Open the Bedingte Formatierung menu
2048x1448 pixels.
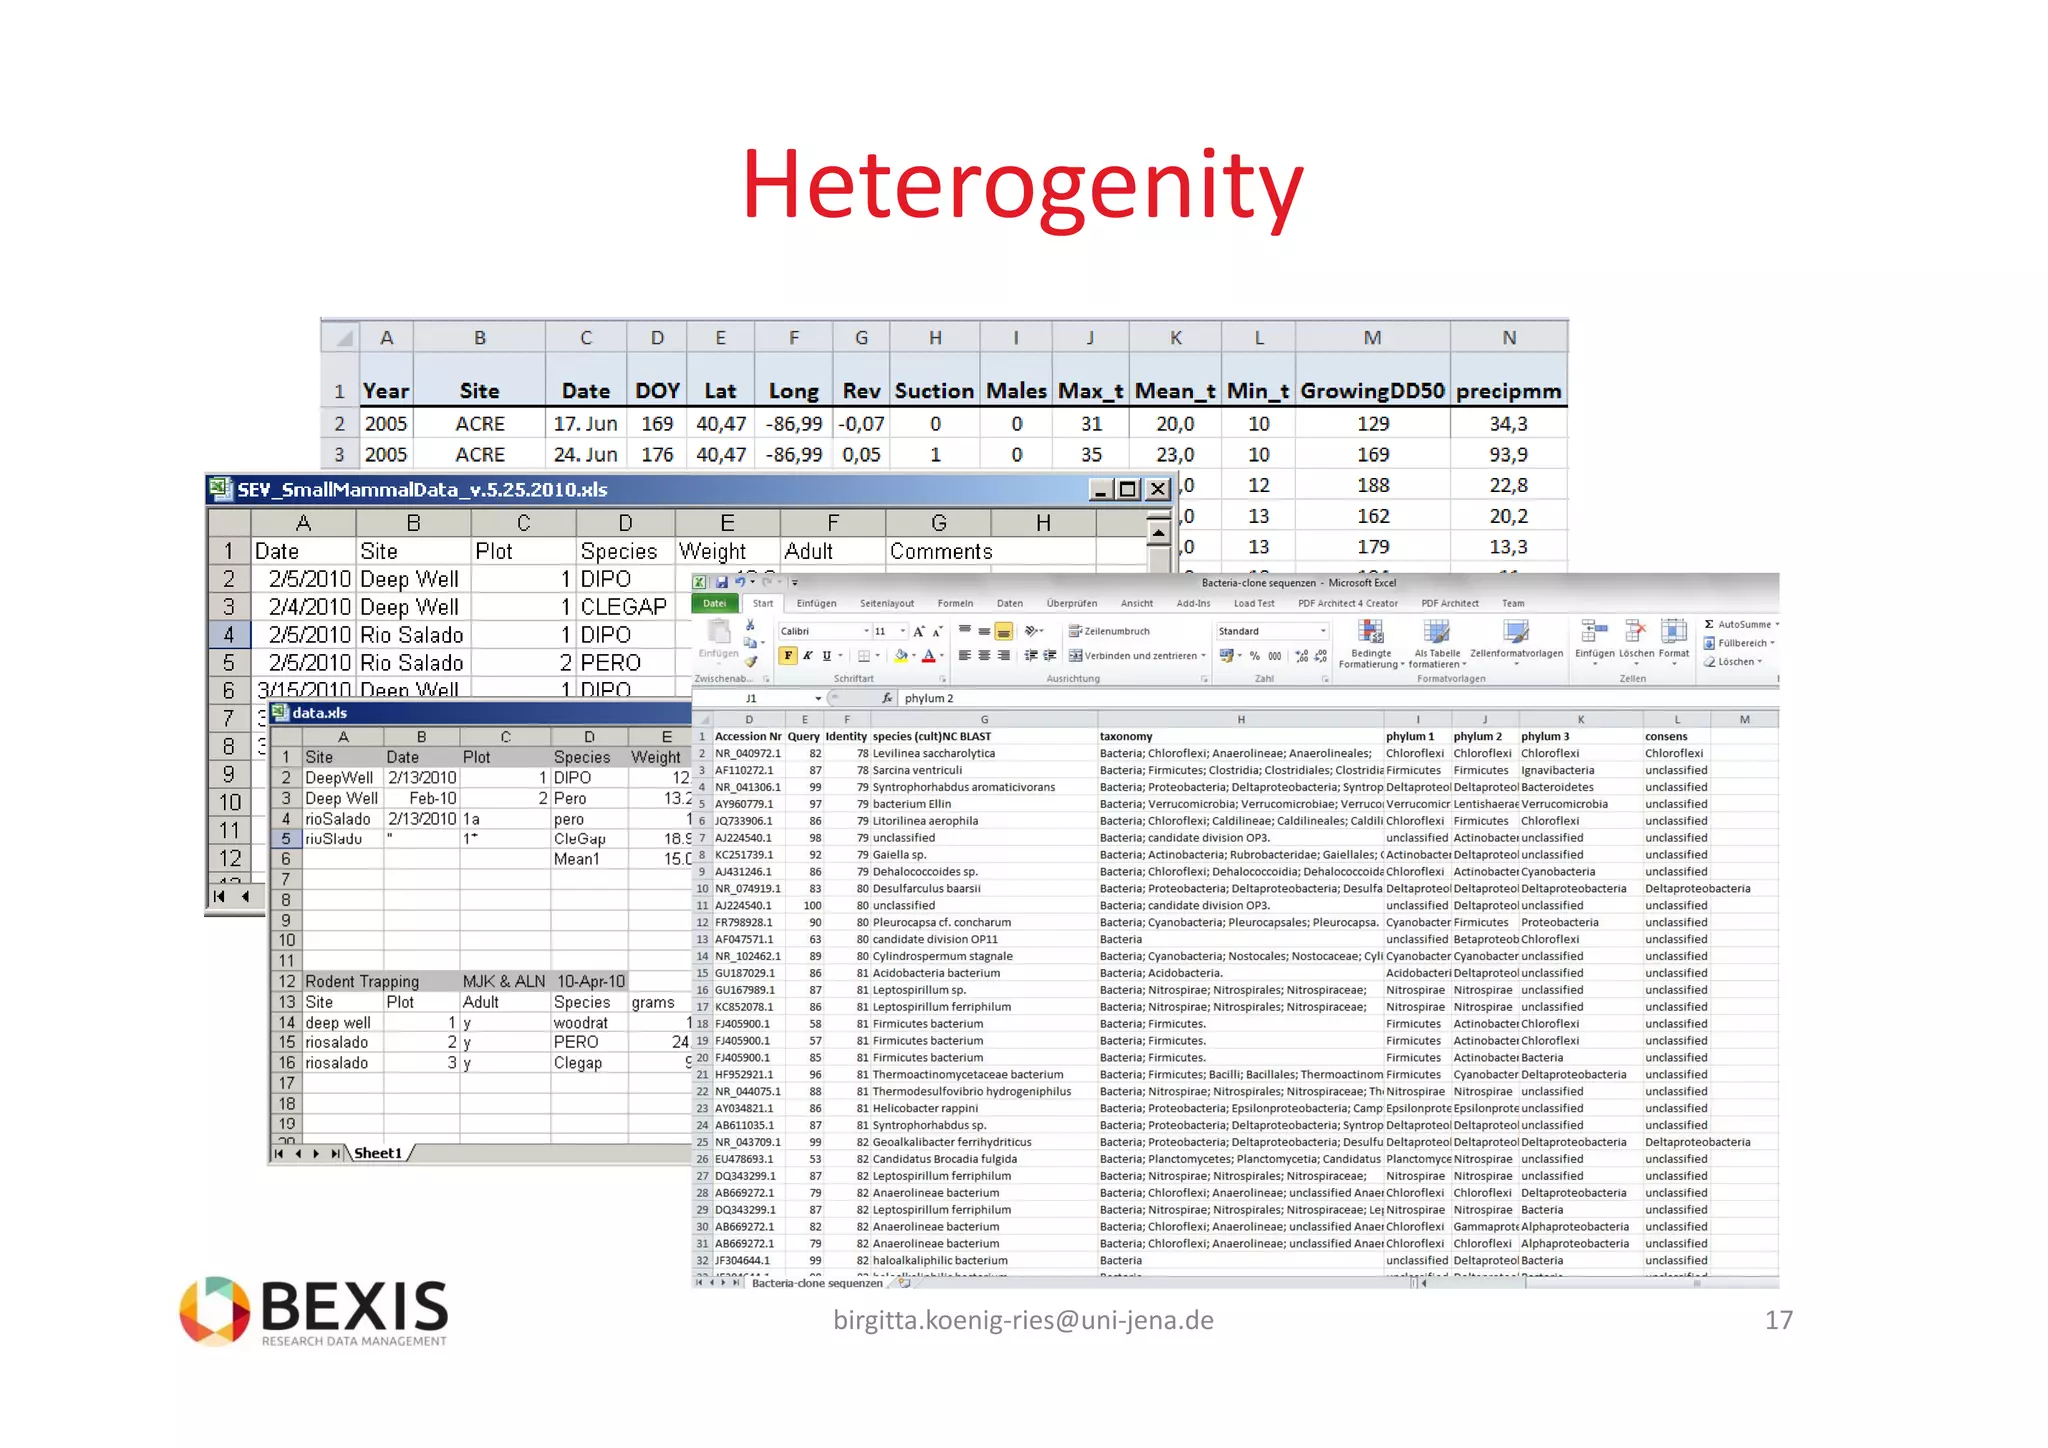coord(1371,643)
